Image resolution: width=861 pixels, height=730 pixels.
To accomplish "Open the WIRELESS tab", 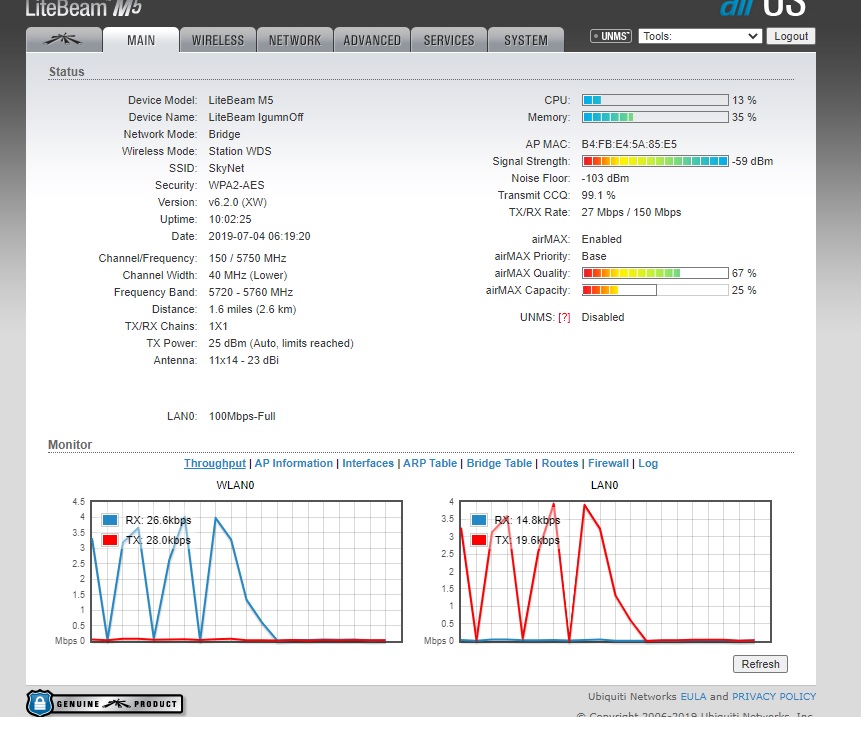I will tap(218, 40).
